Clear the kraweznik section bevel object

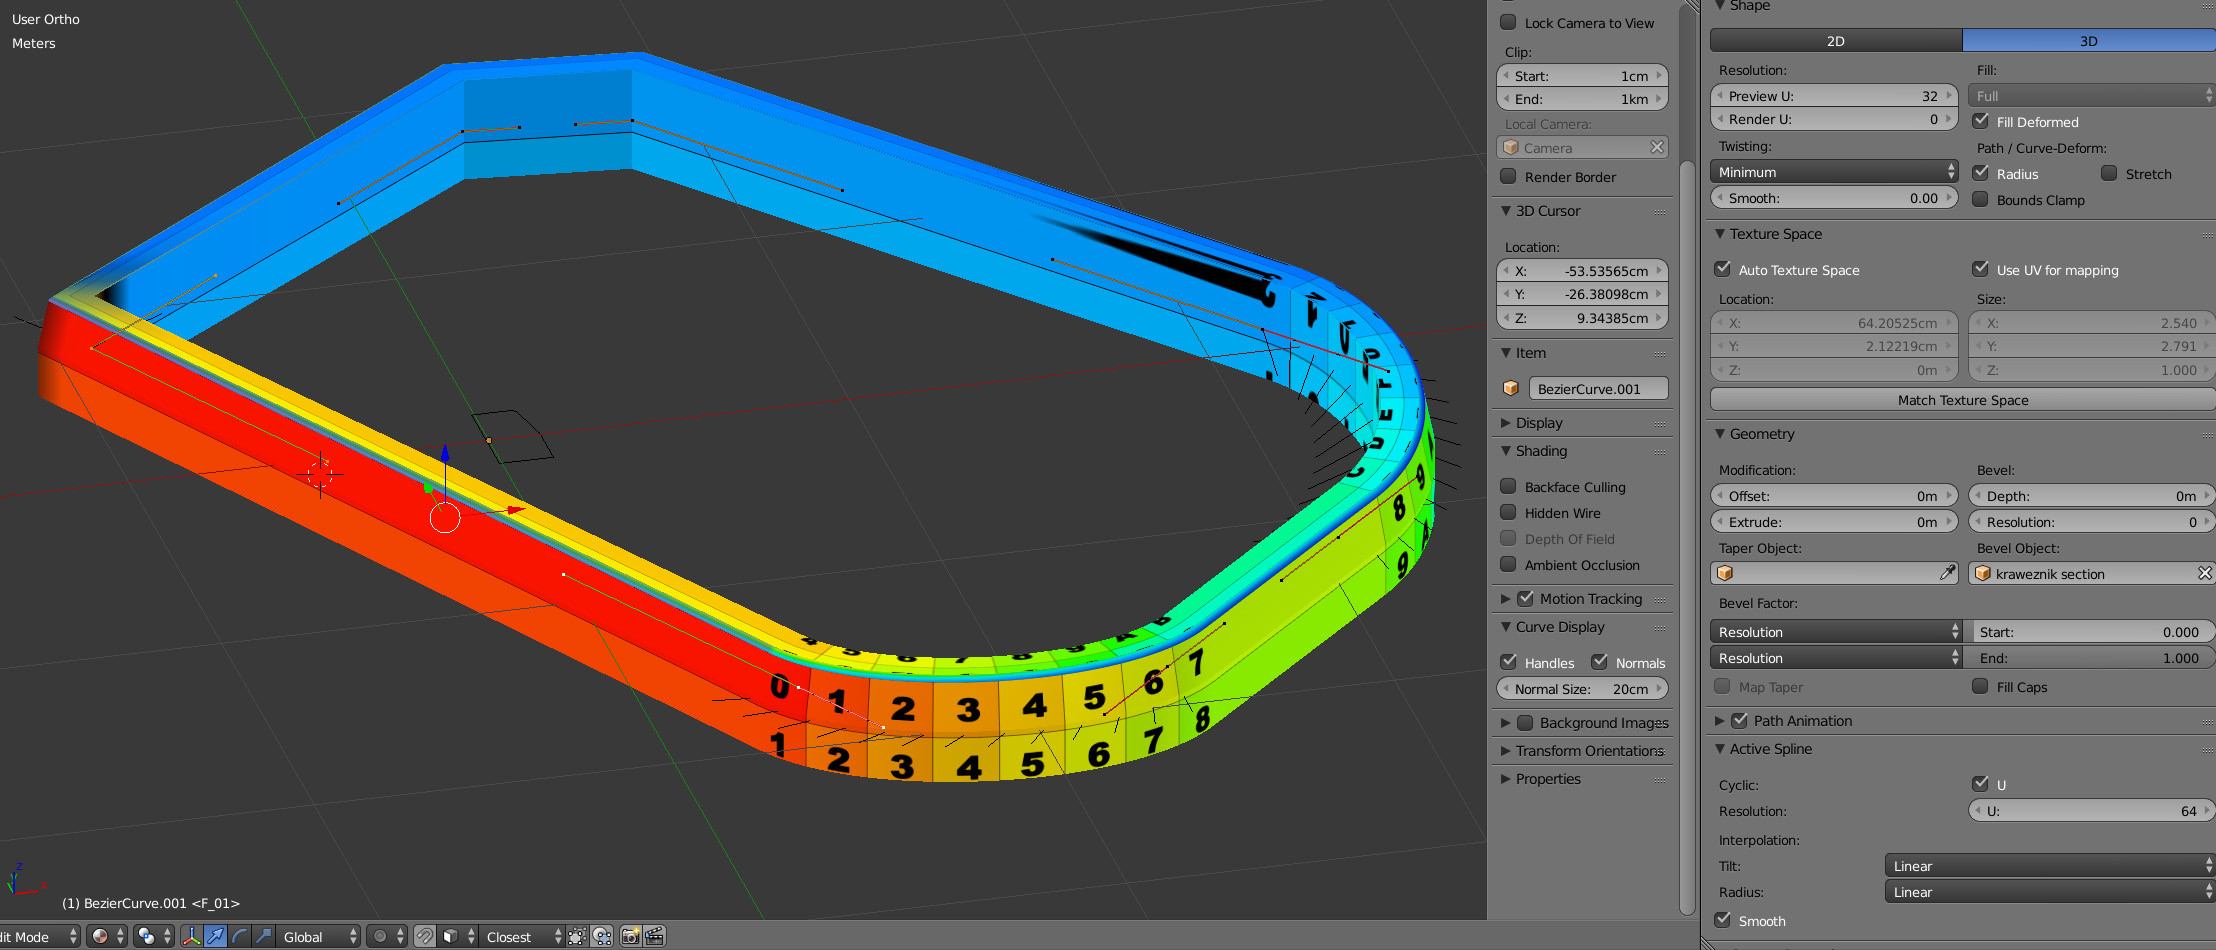tap(2204, 573)
